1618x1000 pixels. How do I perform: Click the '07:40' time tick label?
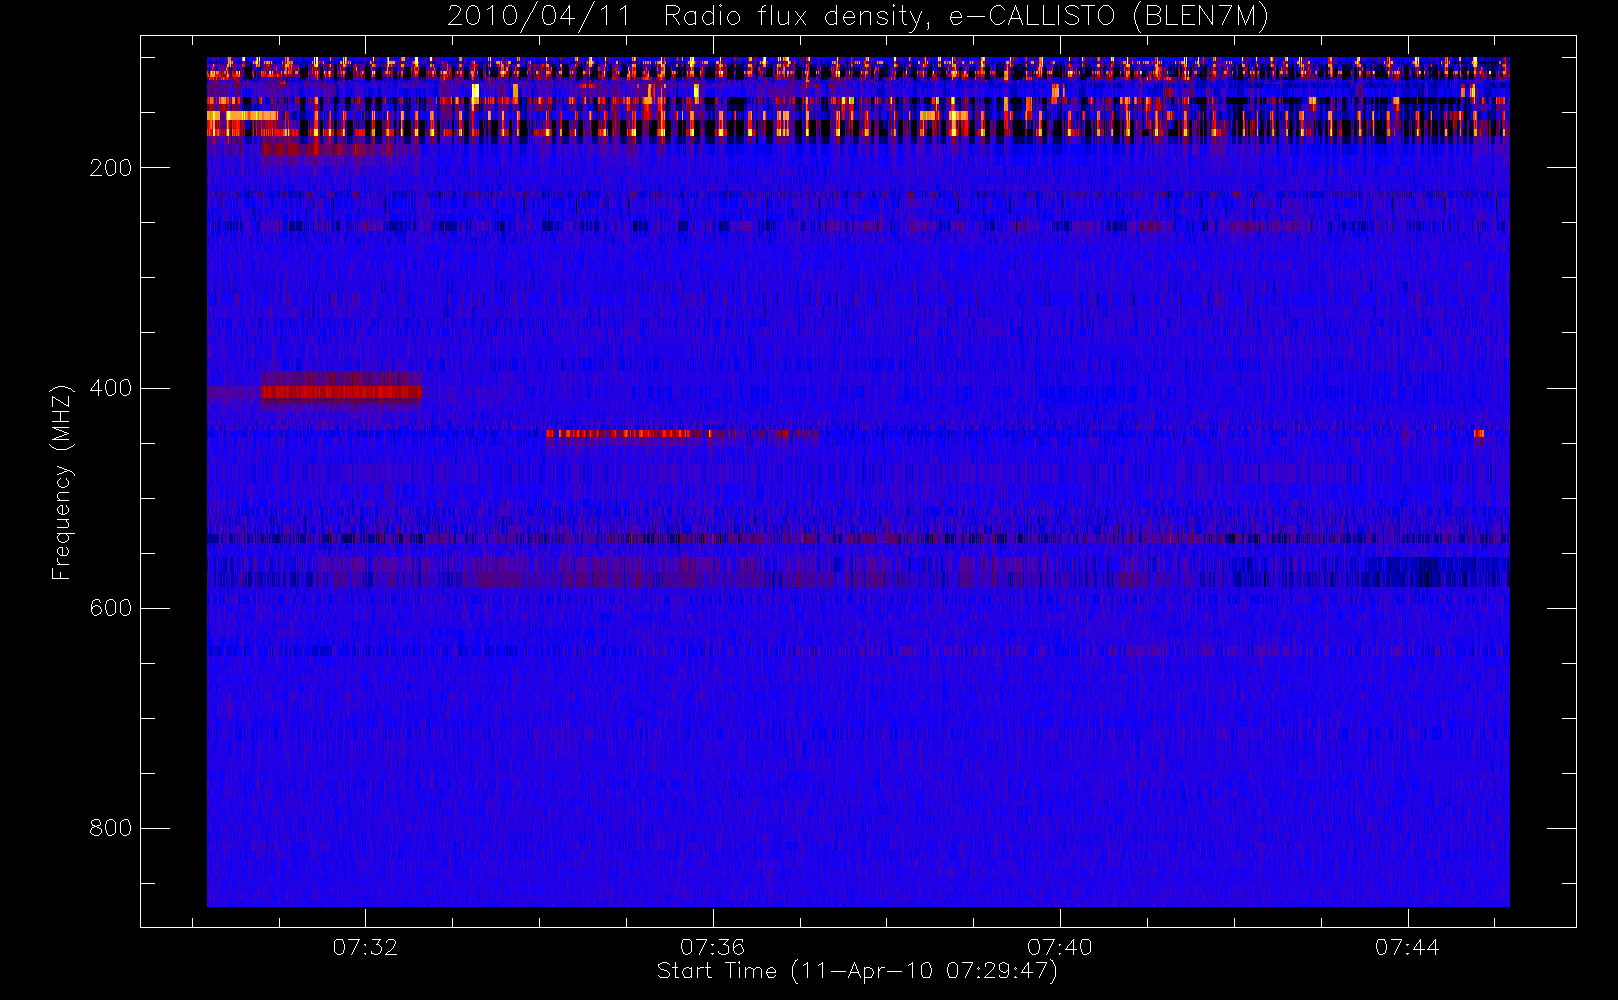pos(1060,947)
